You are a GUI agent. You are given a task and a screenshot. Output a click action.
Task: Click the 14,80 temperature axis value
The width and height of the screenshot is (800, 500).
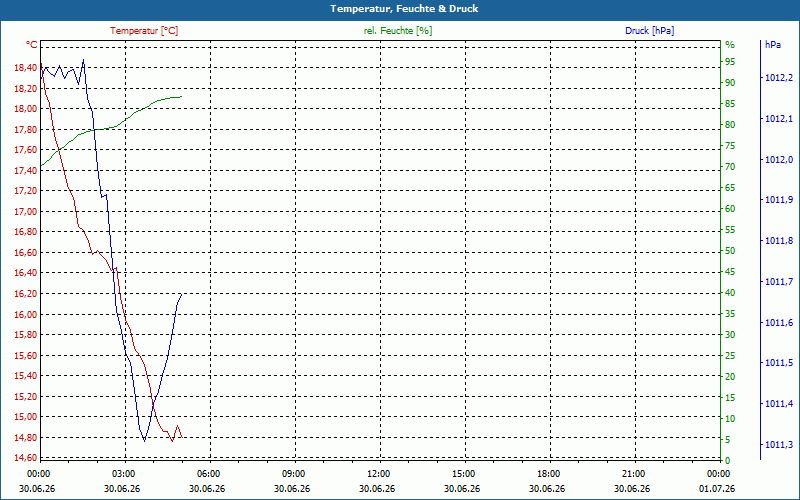tap(26, 438)
